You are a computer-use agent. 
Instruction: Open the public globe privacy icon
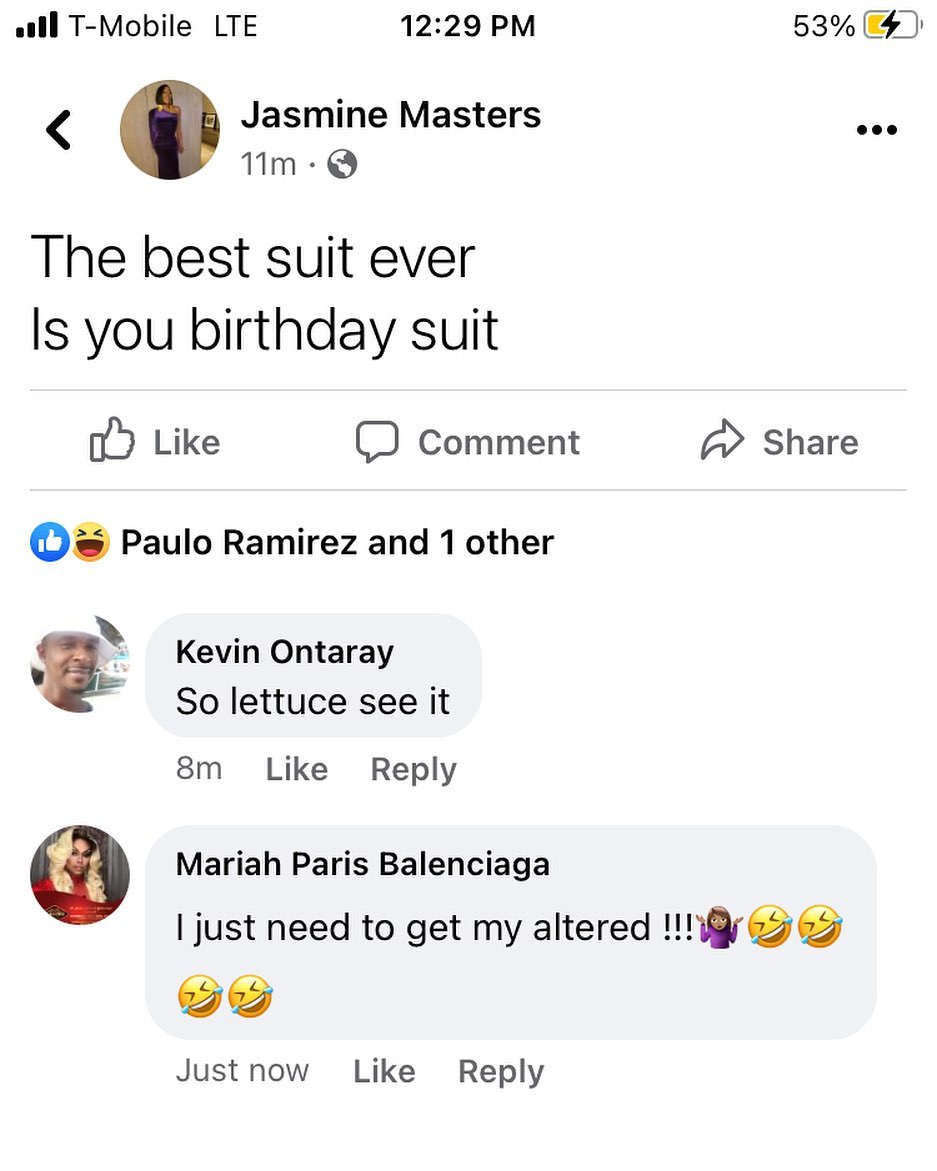click(342, 164)
